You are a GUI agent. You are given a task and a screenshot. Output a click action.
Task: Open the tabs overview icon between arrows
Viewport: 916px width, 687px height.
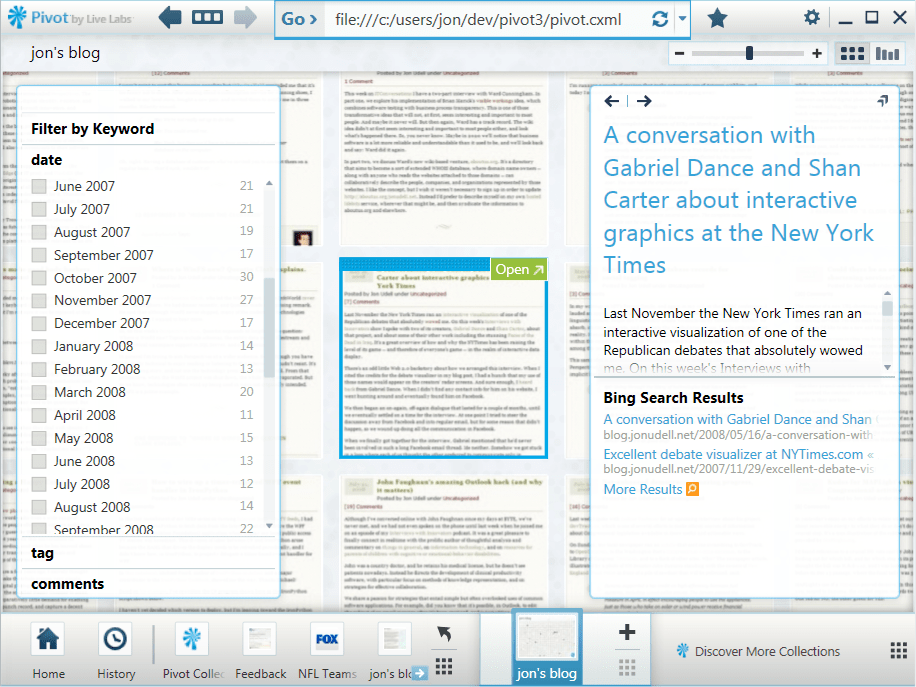[x=207, y=18]
